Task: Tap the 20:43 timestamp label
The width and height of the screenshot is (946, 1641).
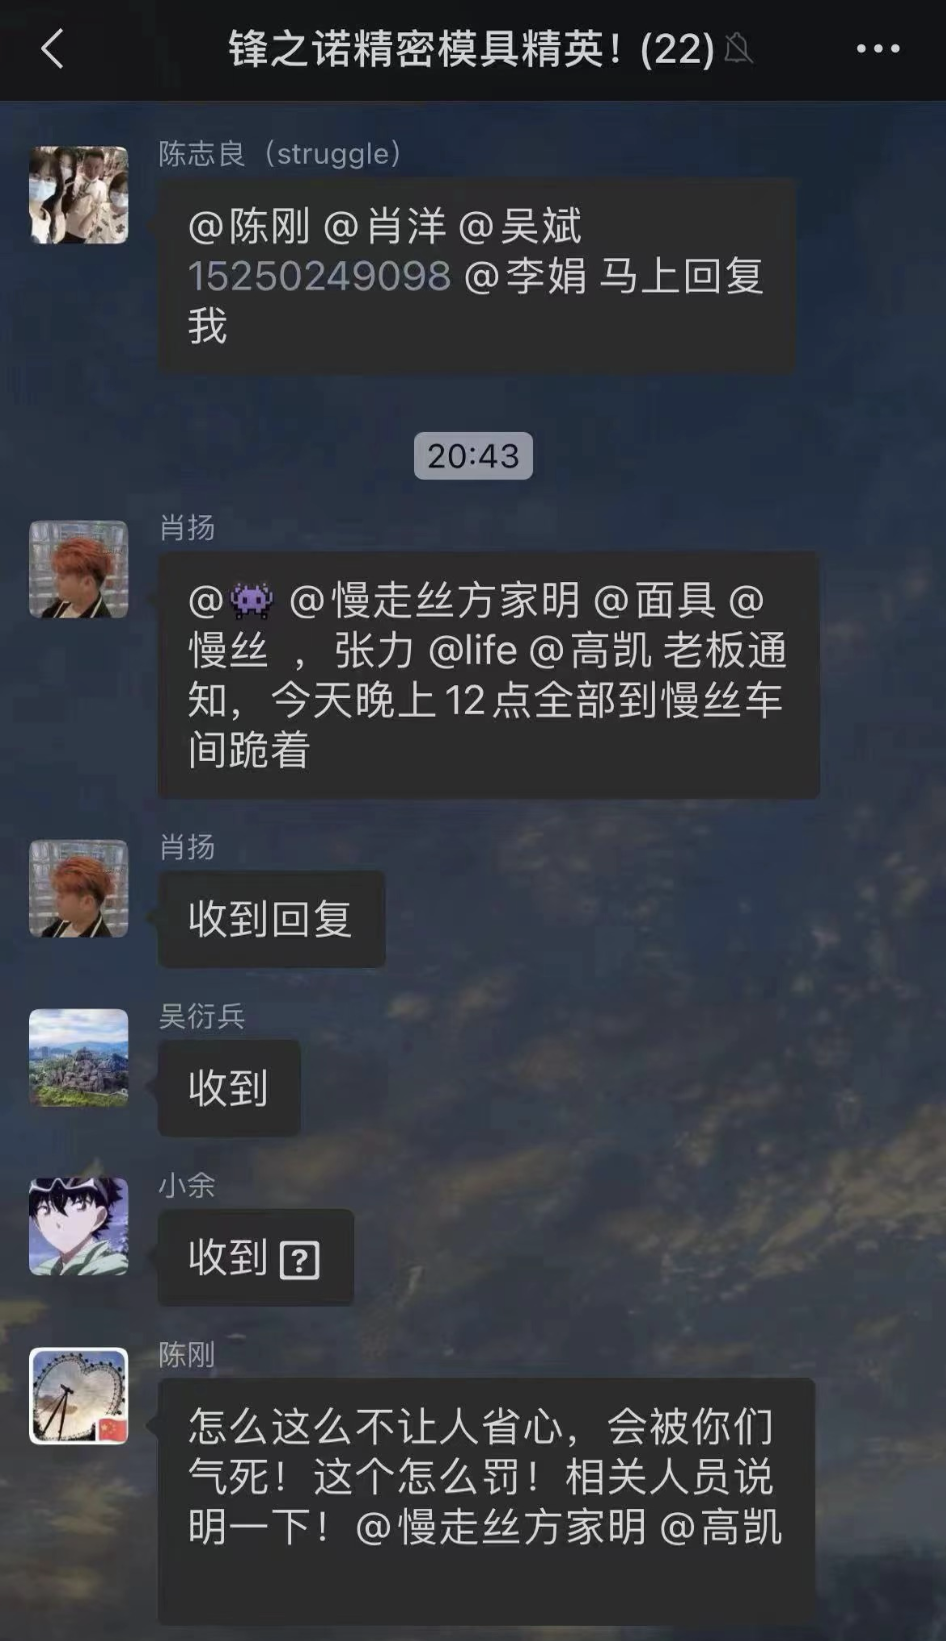Action: tap(473, 456)
